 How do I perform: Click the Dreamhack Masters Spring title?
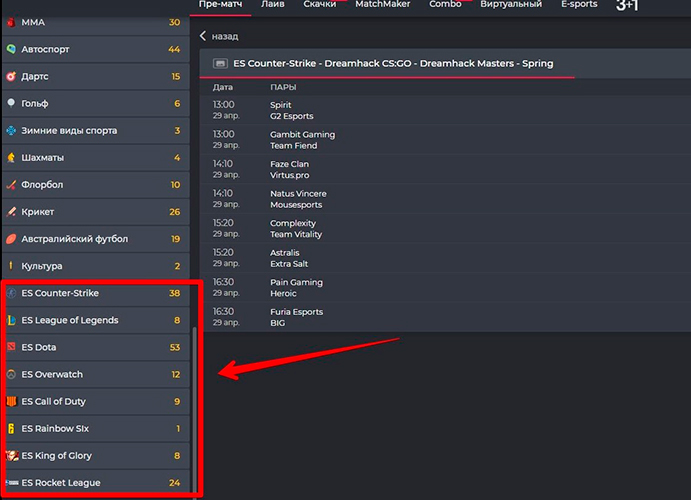tap(393, 63)
